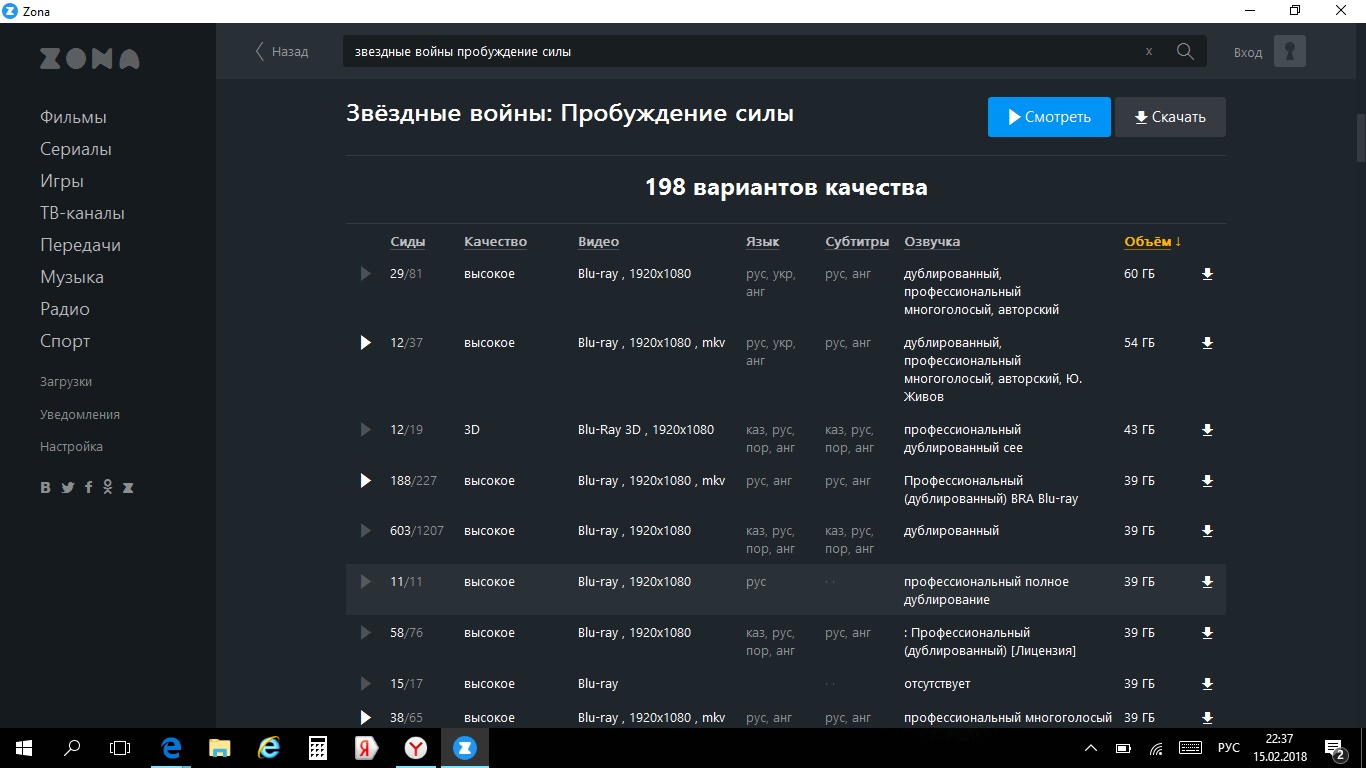Click the search magnifier icon

(x=1185, y=51)
